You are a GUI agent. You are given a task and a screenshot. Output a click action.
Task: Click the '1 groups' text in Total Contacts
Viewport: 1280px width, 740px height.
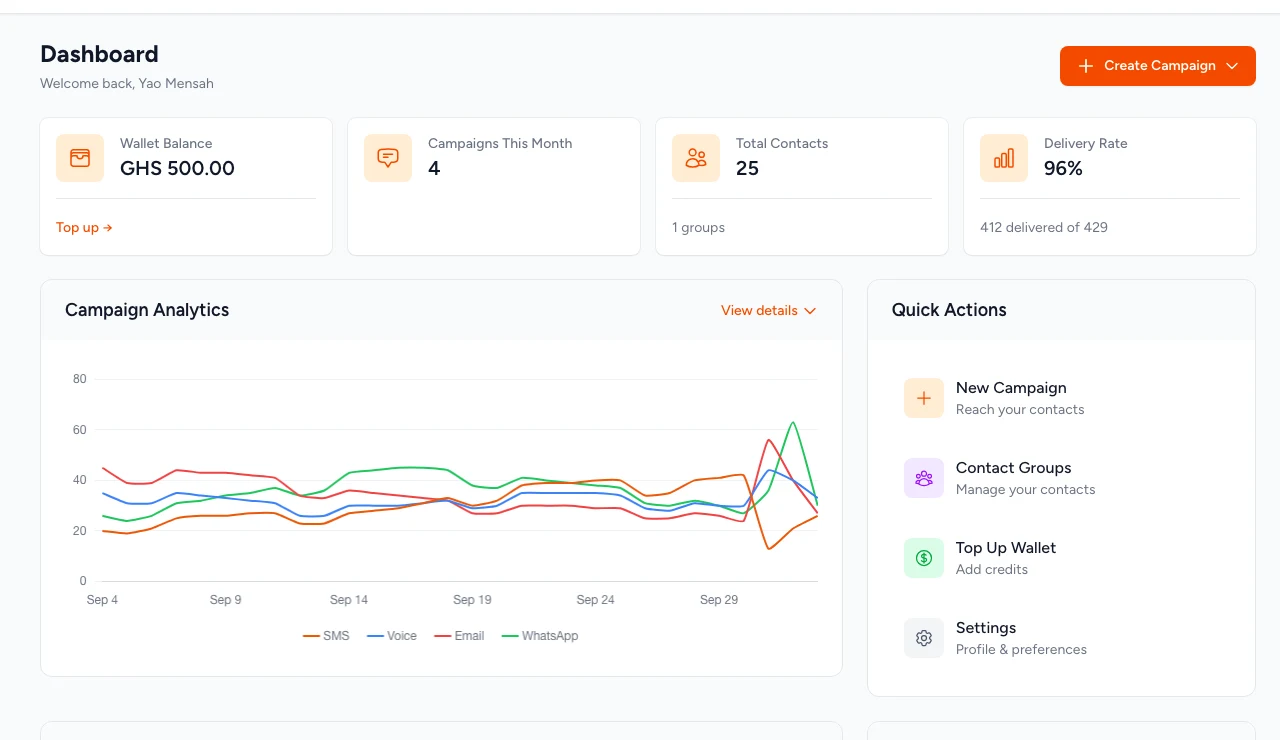pyautogui.click(x=698, y=227)
